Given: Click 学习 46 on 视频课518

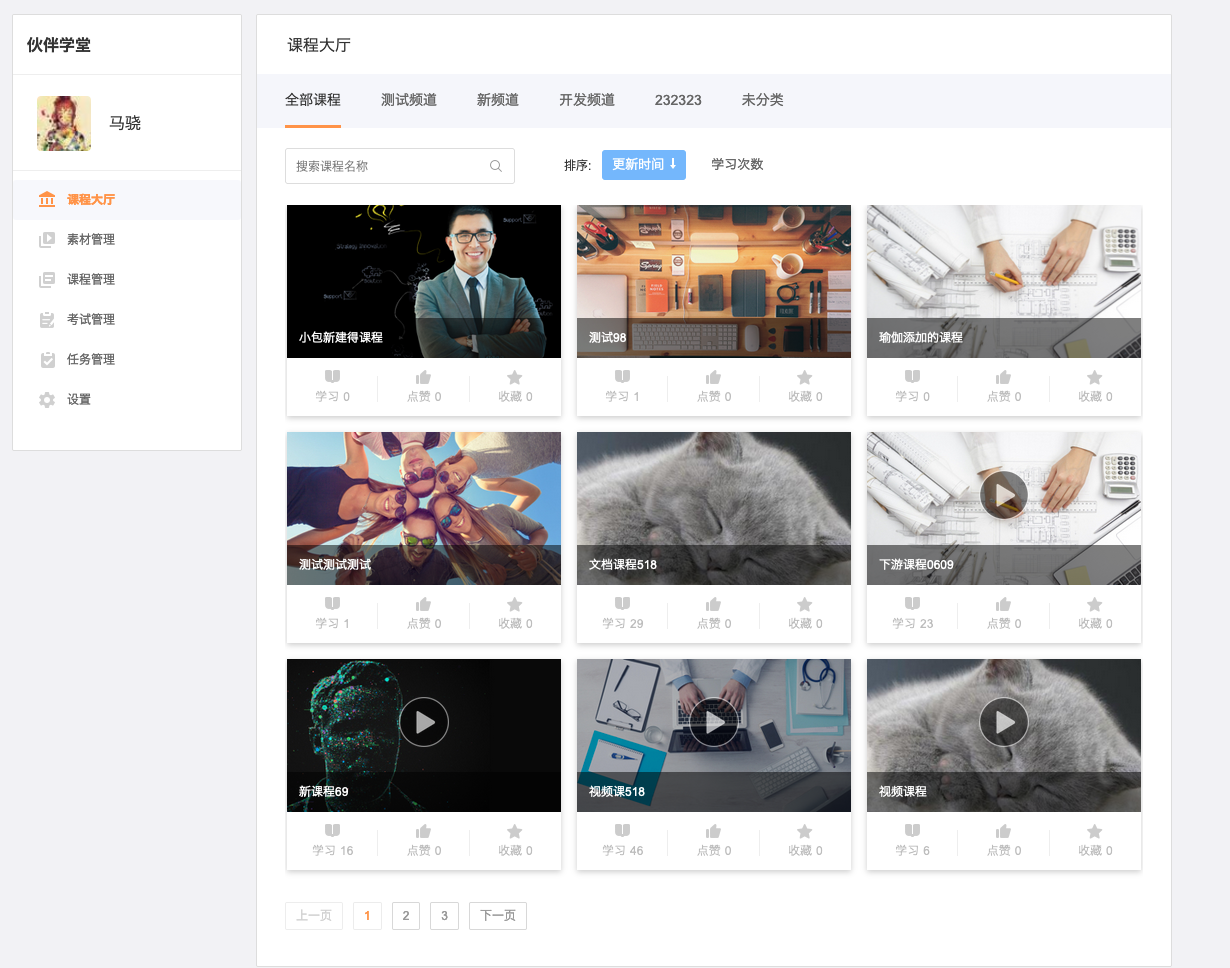Looking at the screenshot, I should point(622,851).
